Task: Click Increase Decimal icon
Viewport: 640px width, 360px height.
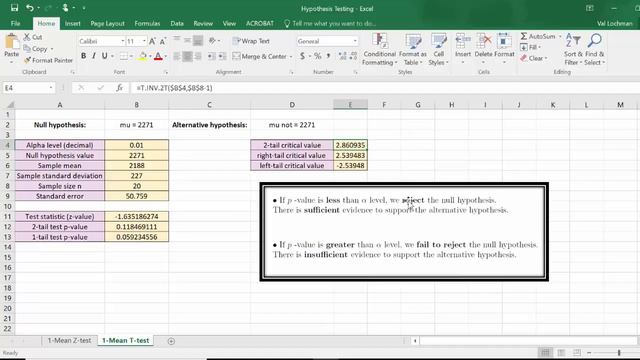Action: [342, 56]
